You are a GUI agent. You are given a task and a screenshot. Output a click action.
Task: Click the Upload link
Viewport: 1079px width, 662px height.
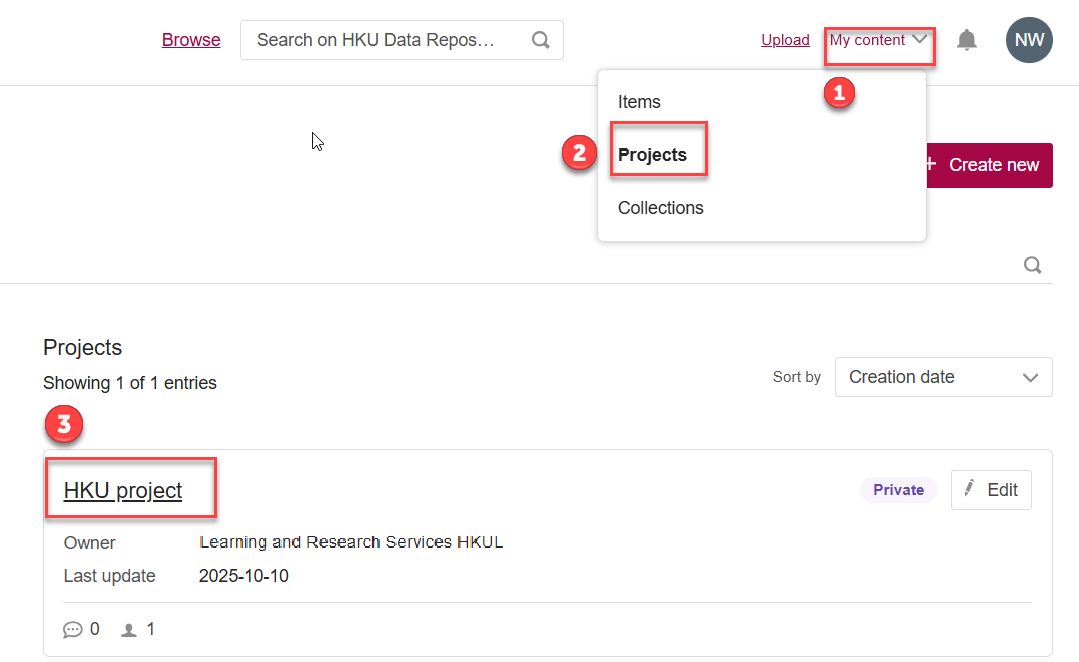pyautogui.click(x=785, y=40)
